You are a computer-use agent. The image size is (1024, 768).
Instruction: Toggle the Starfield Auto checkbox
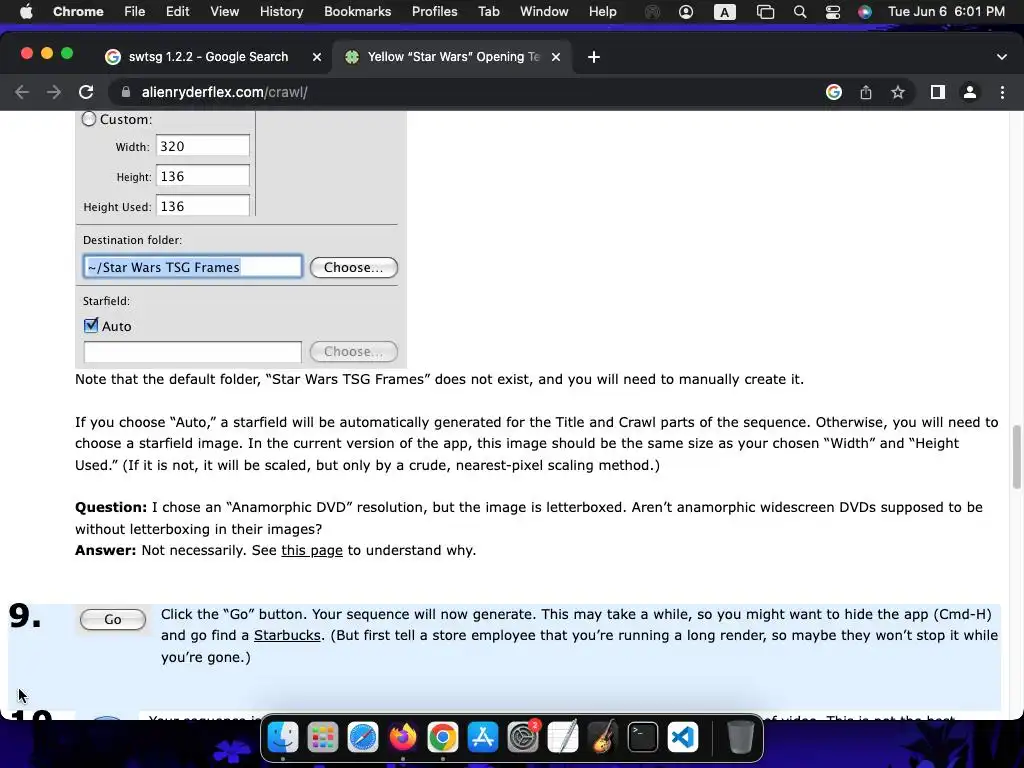tap(91, 325)
